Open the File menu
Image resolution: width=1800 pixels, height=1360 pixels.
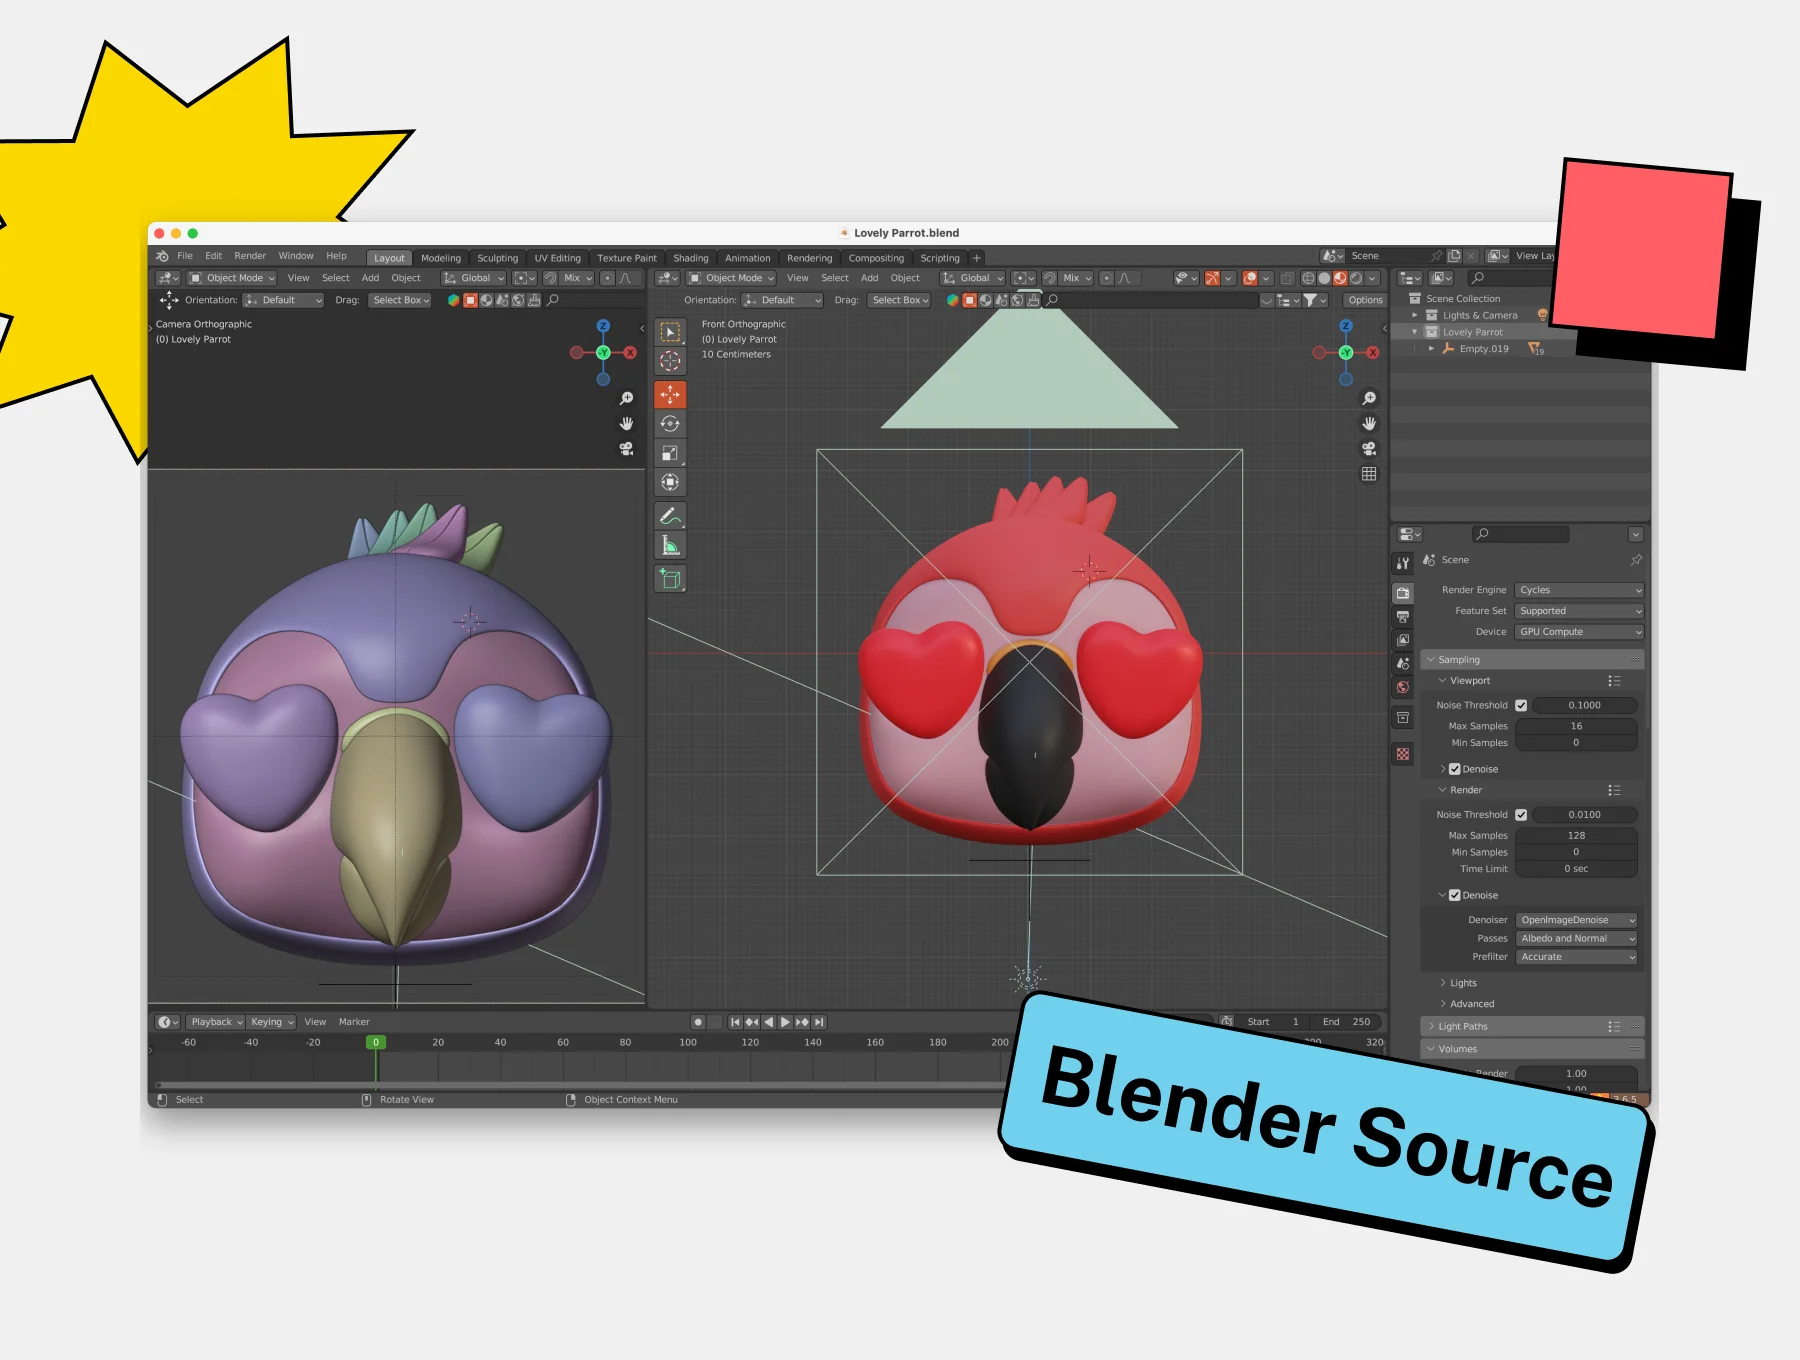pos(185,256)
